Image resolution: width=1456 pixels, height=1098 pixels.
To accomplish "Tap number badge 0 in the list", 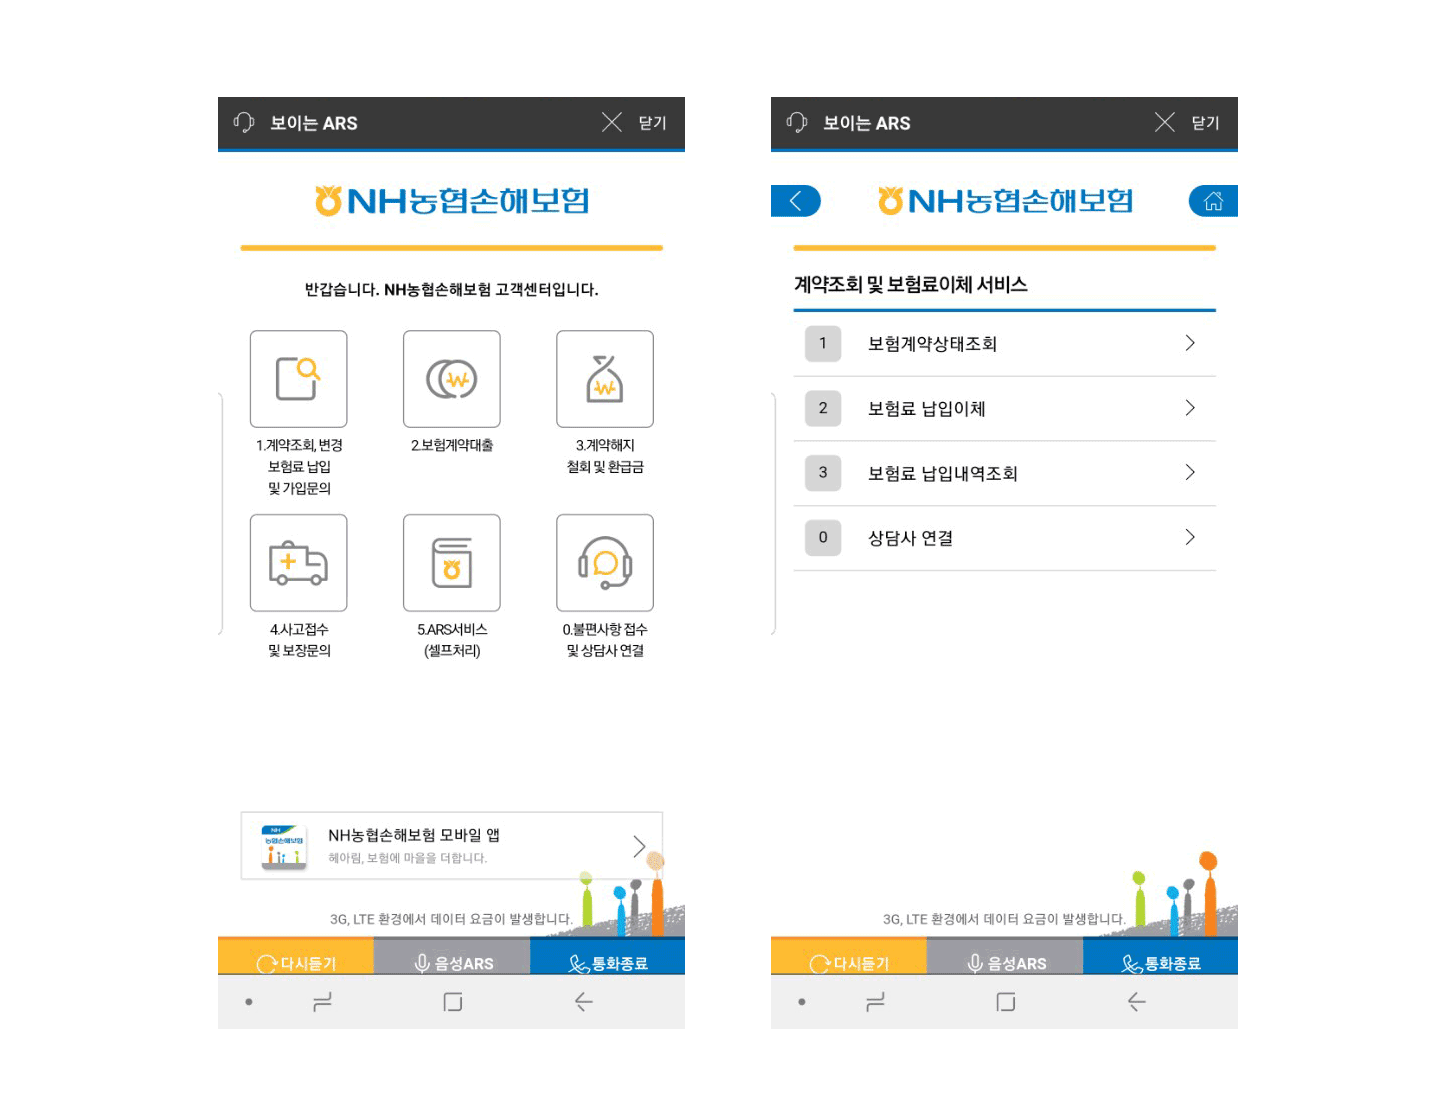I will (x=823, y=538).
